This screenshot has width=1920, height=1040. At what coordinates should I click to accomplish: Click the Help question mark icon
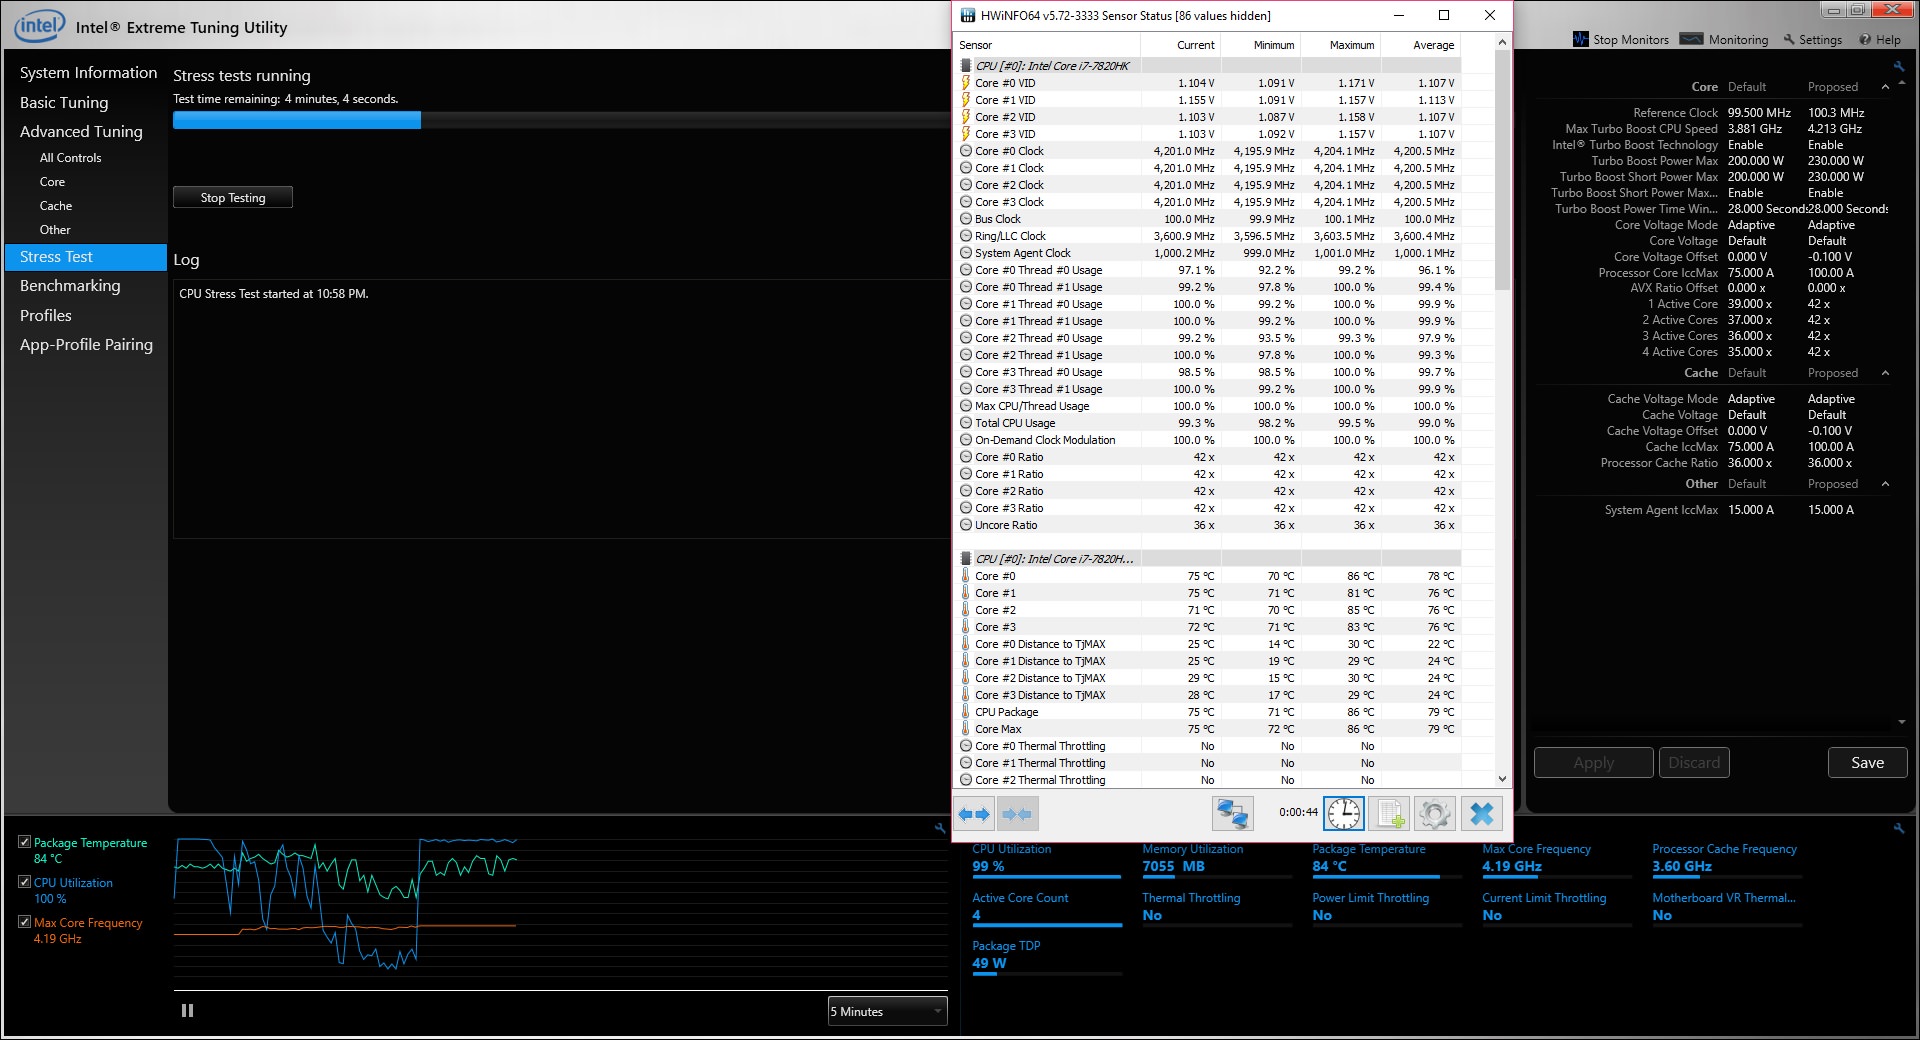(x=1865, y=40)
